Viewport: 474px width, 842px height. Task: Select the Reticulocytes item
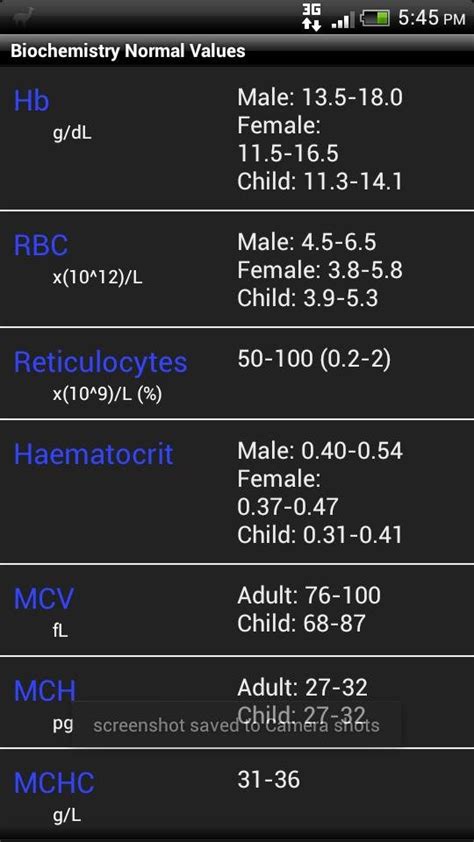tap(237, 373)
